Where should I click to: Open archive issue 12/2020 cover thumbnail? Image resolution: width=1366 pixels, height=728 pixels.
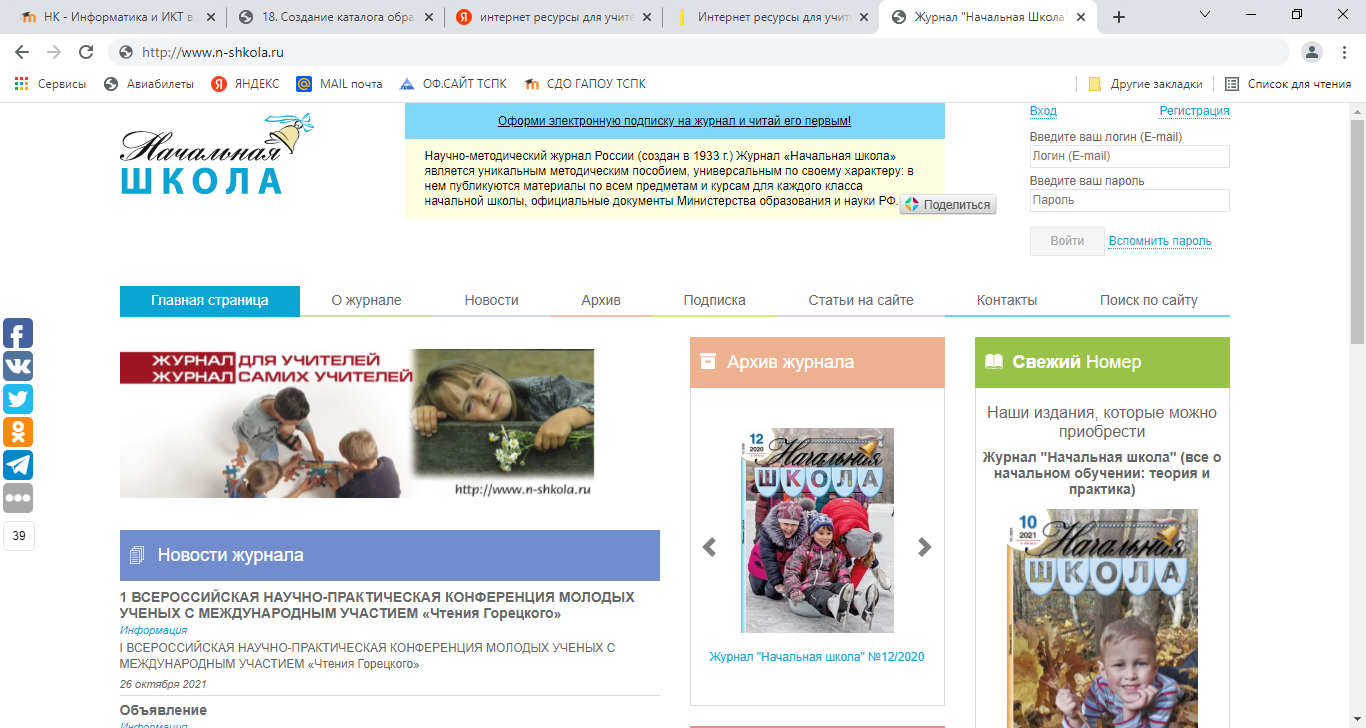click(817, 530)
